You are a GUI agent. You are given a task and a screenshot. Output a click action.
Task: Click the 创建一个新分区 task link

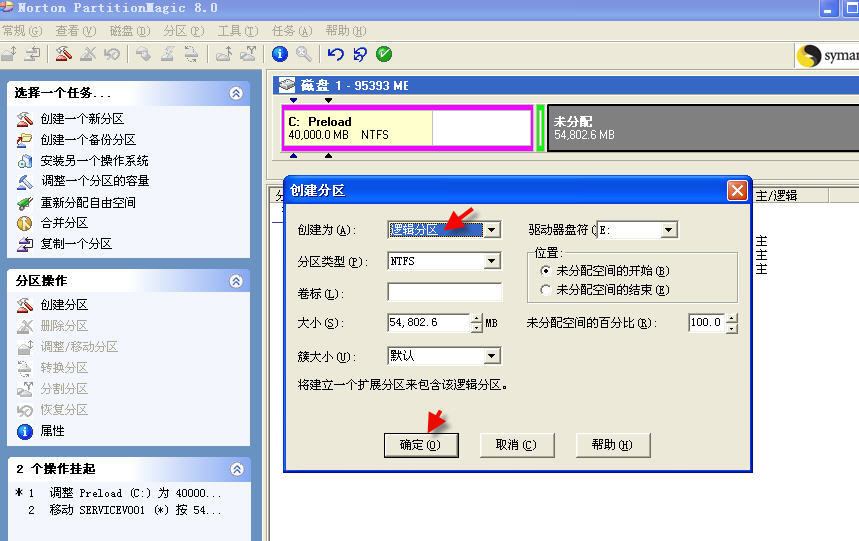point(82,119)
